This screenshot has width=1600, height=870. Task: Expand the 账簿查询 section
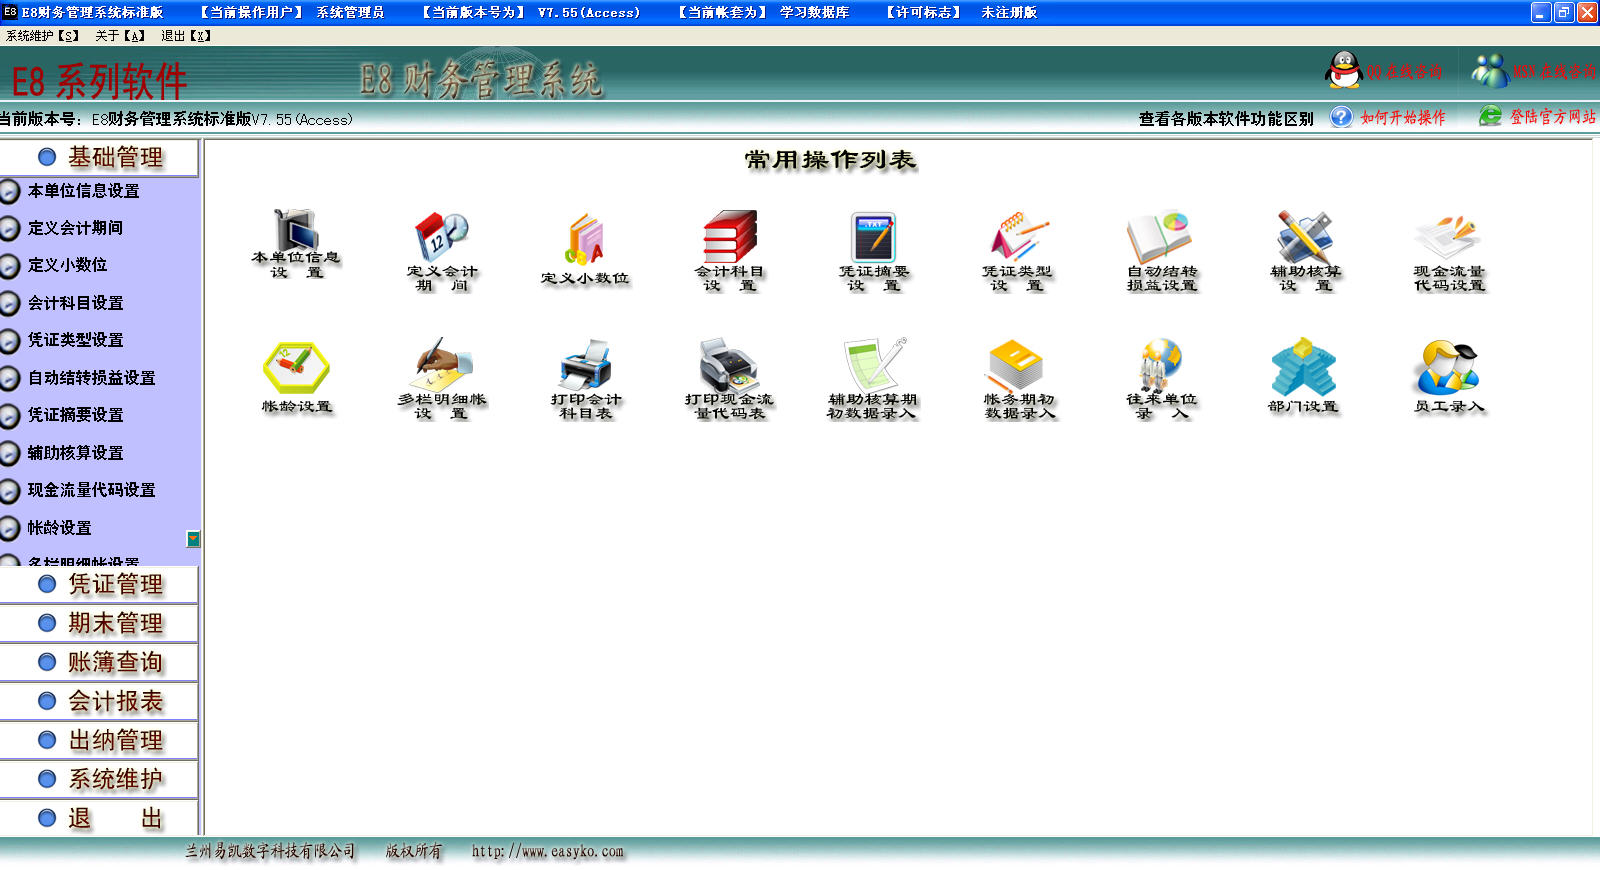coord(99,662)
